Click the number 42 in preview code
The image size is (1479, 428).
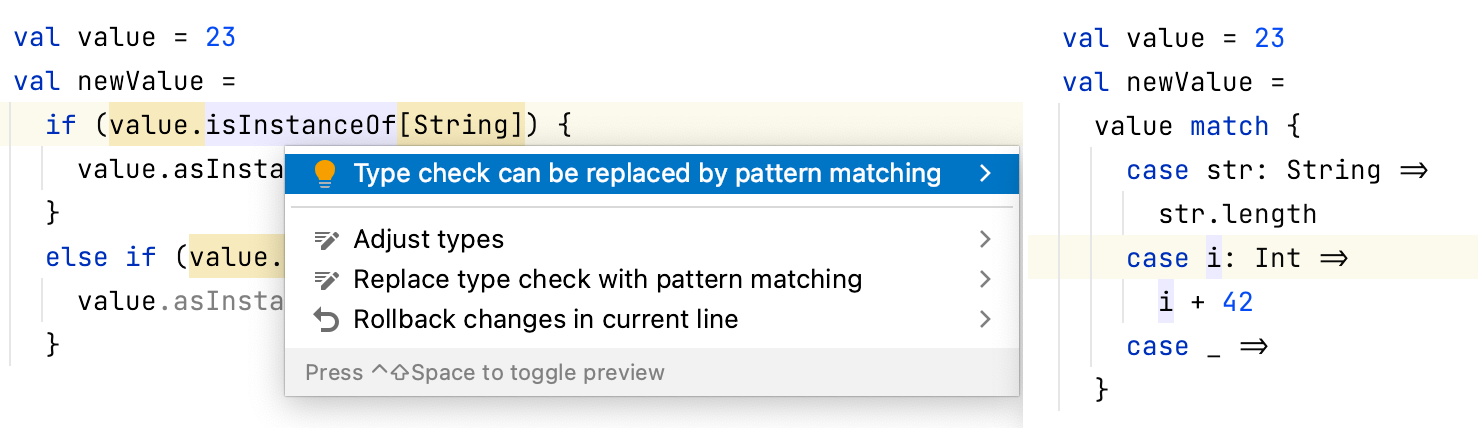[1237, 302]
